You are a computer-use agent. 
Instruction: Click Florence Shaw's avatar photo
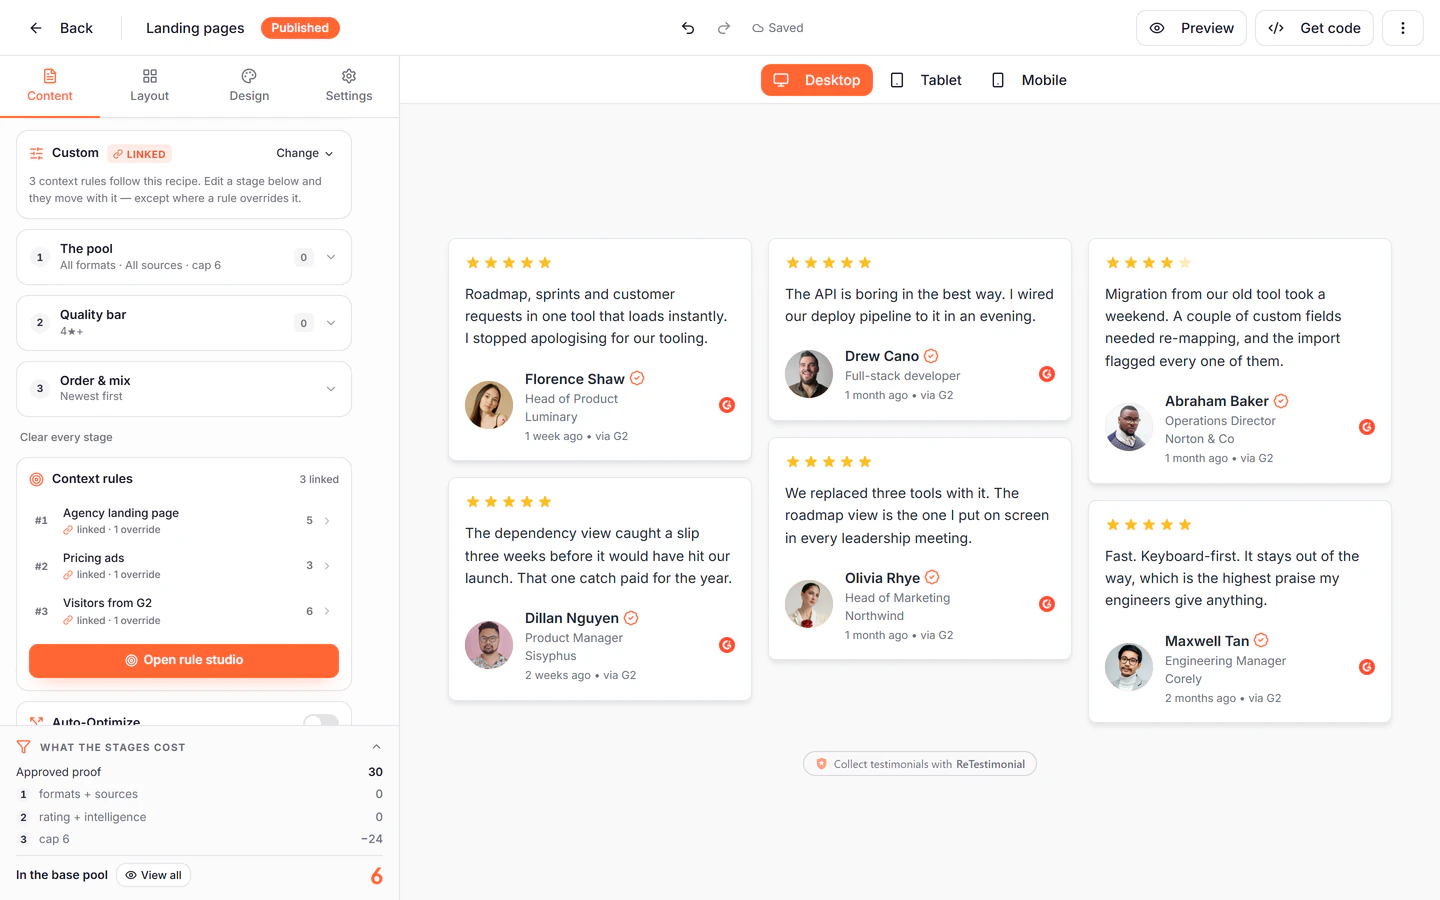pyautogui.click(x=489, y=405)
